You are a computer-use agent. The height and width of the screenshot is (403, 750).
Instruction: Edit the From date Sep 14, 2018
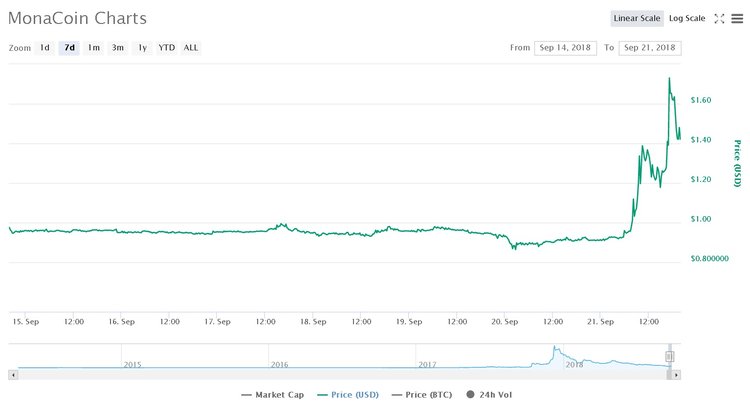(565, 48)
